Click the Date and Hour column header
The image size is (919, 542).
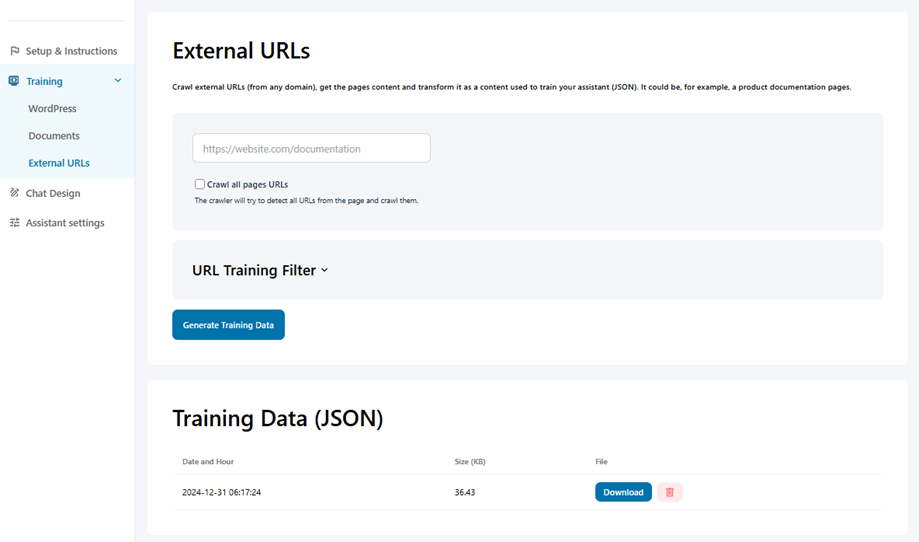(208, 461)
